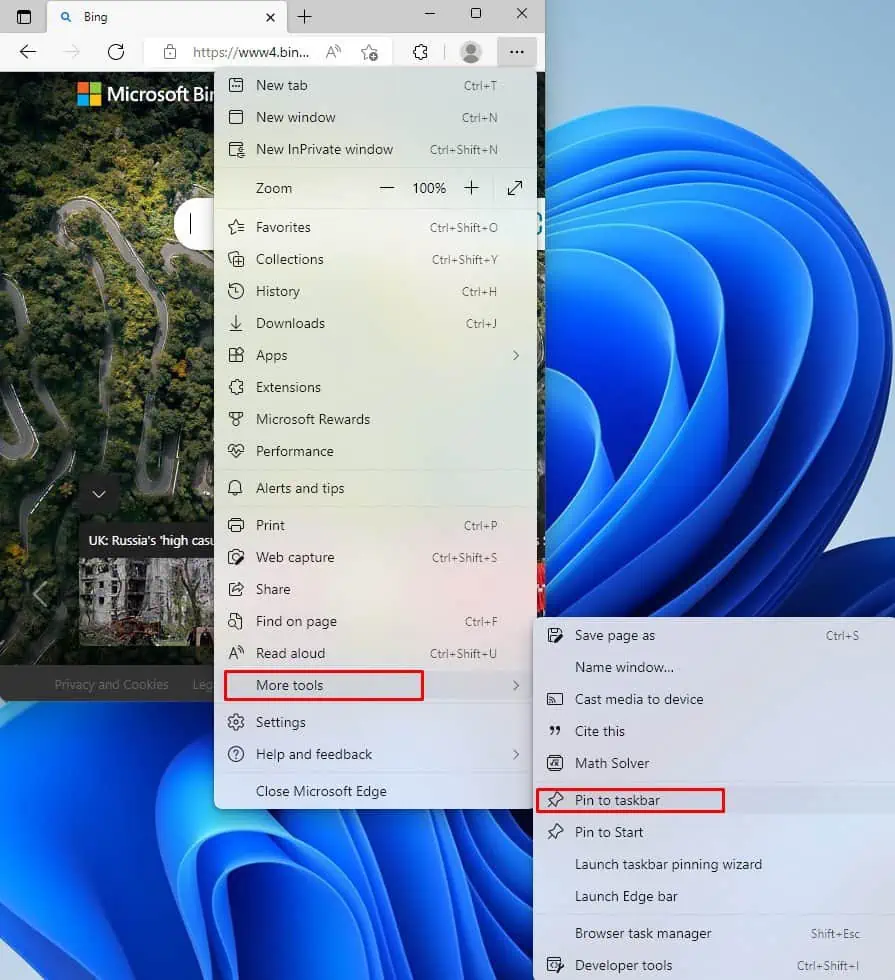This screenshot has width=895, height=980.
Task: Open the profile avatar icon
Action: click(471, 52)
